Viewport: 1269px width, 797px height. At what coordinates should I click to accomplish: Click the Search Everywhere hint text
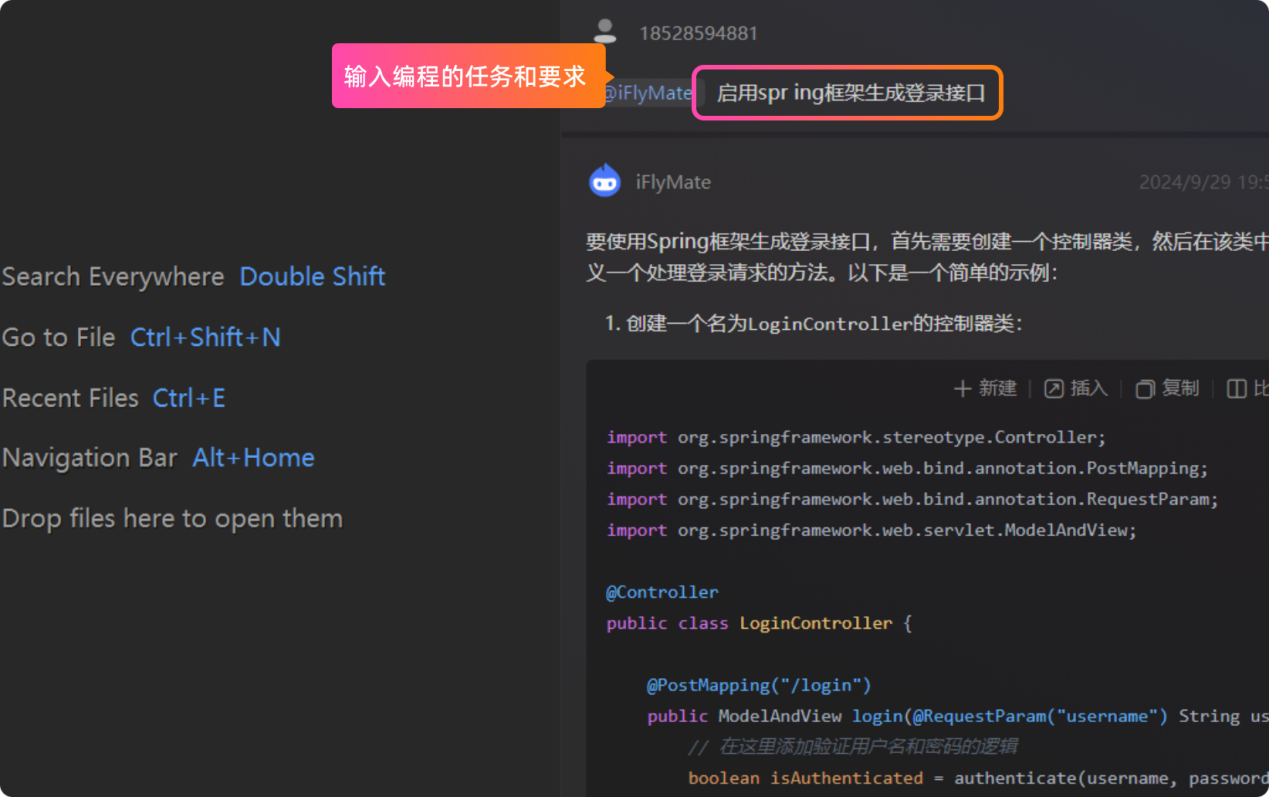coord(113,276)
